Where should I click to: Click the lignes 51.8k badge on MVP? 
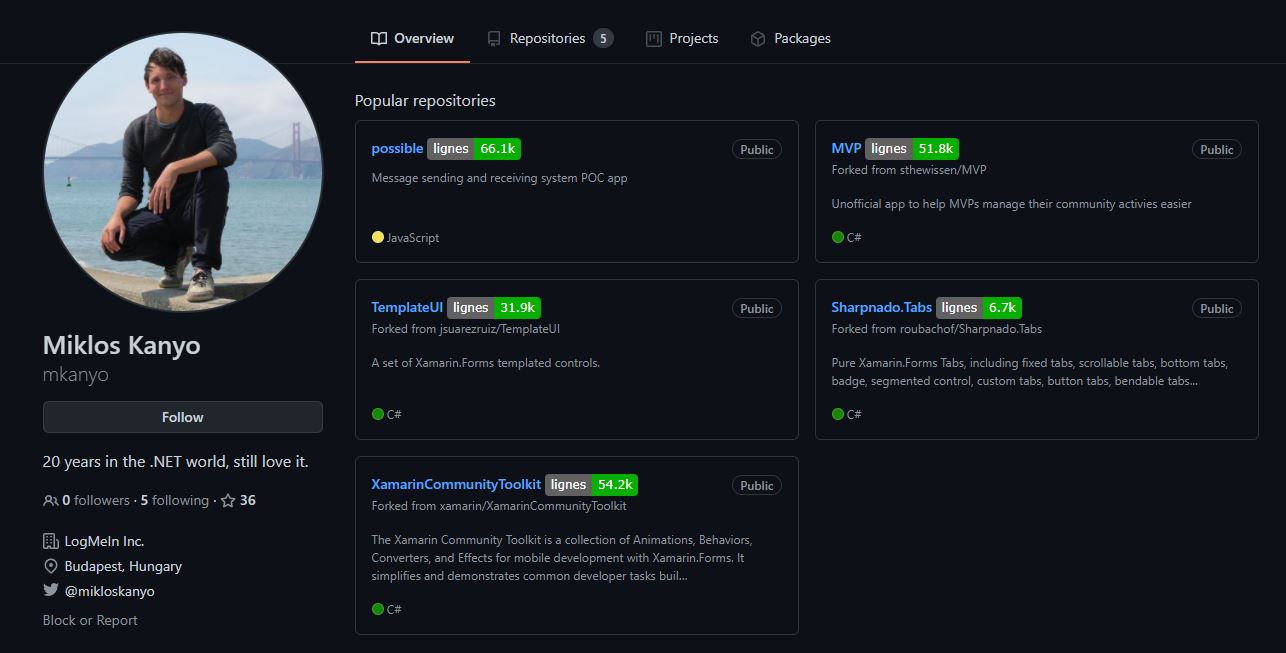[911, 149]
